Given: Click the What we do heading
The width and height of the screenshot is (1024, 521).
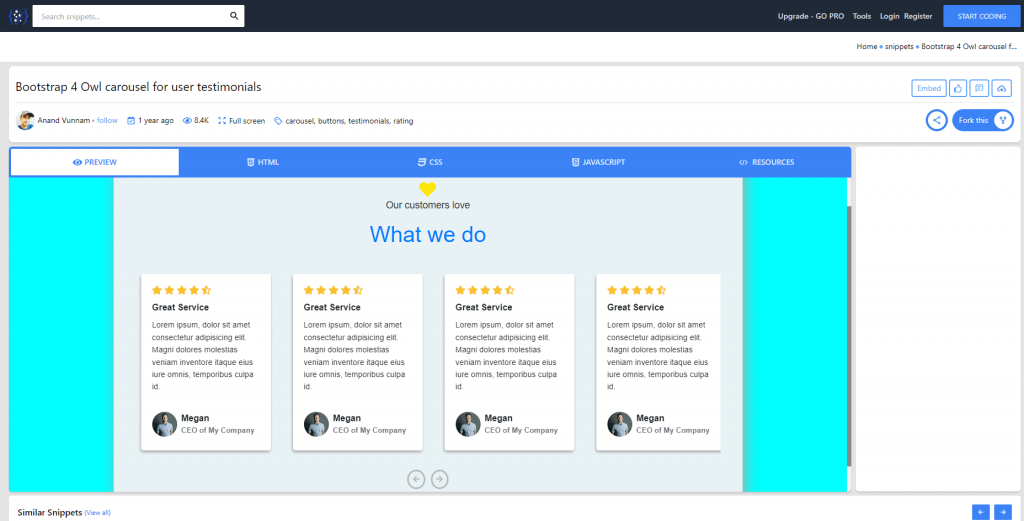Looking at the screenshot, I should pyautogui.click(x=428, y=234).
